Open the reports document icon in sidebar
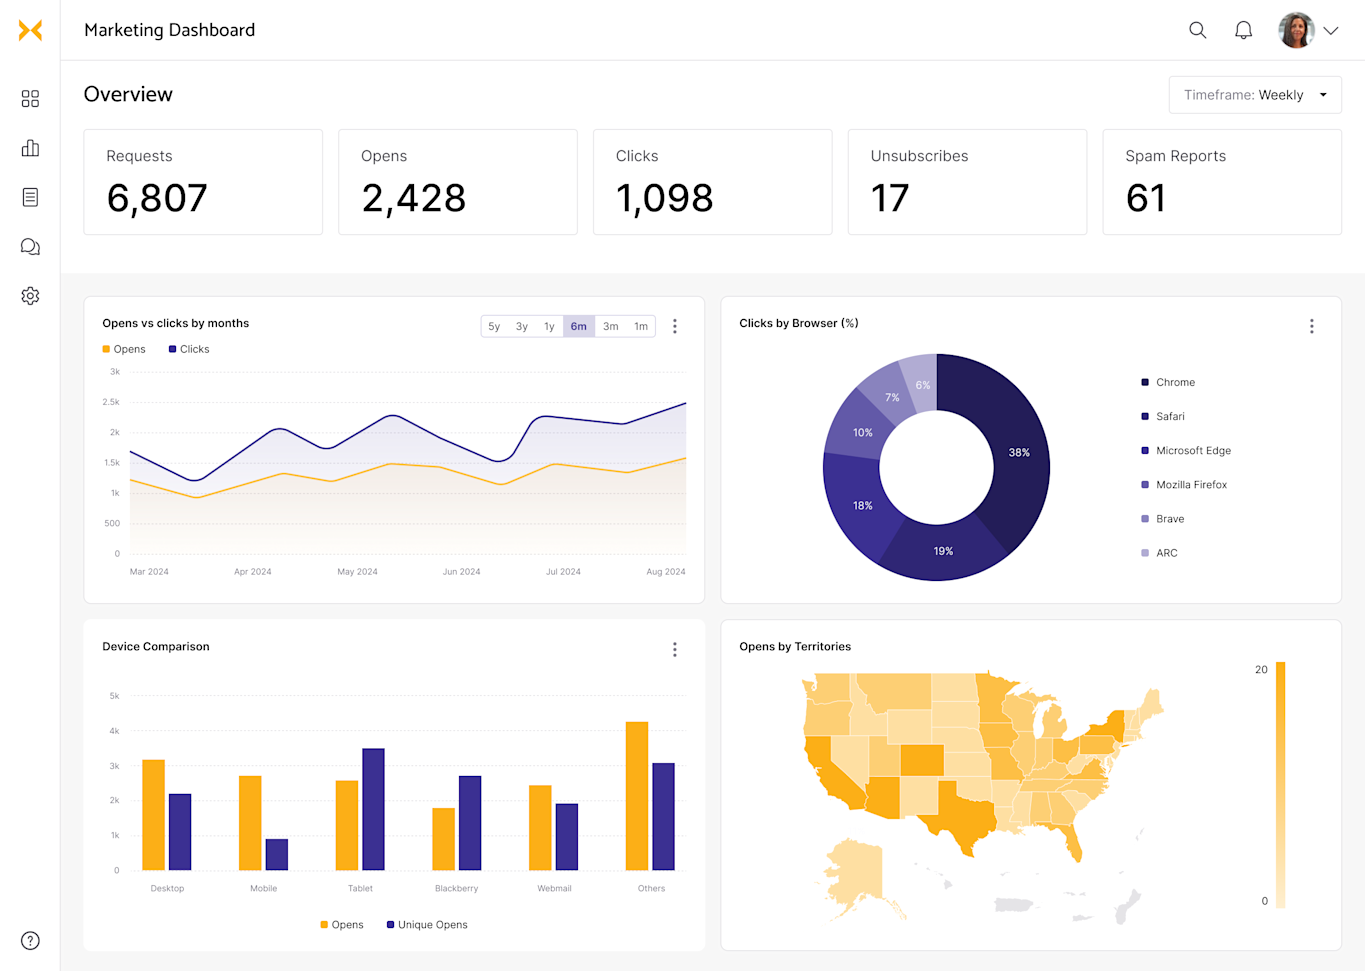Viewport: 1365px width, 971px height. 30,196
